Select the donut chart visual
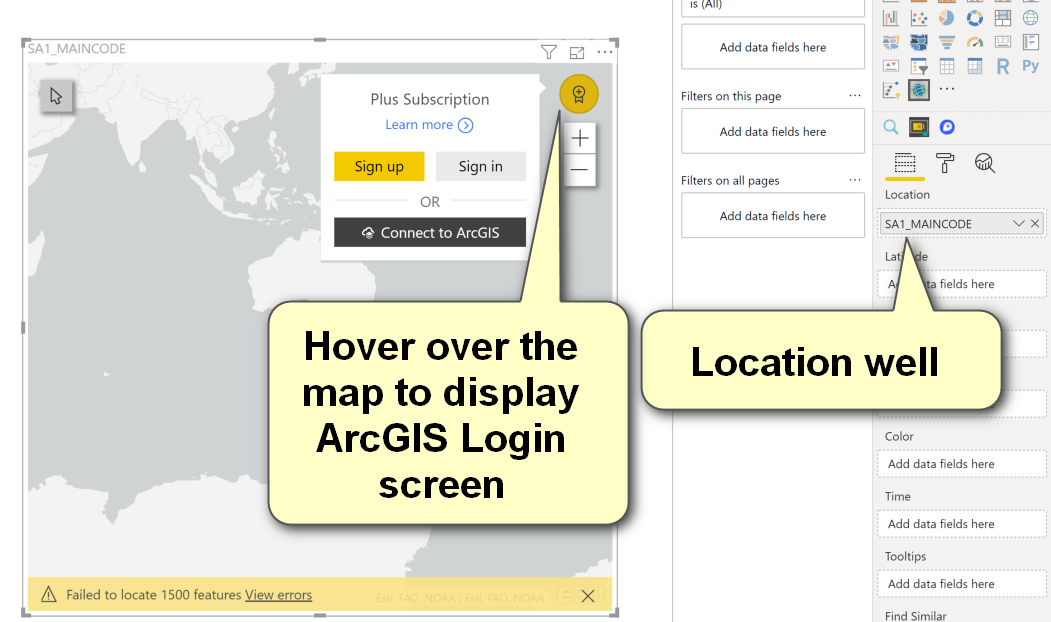The image size is (1051, 622). (x=975, y=18)
